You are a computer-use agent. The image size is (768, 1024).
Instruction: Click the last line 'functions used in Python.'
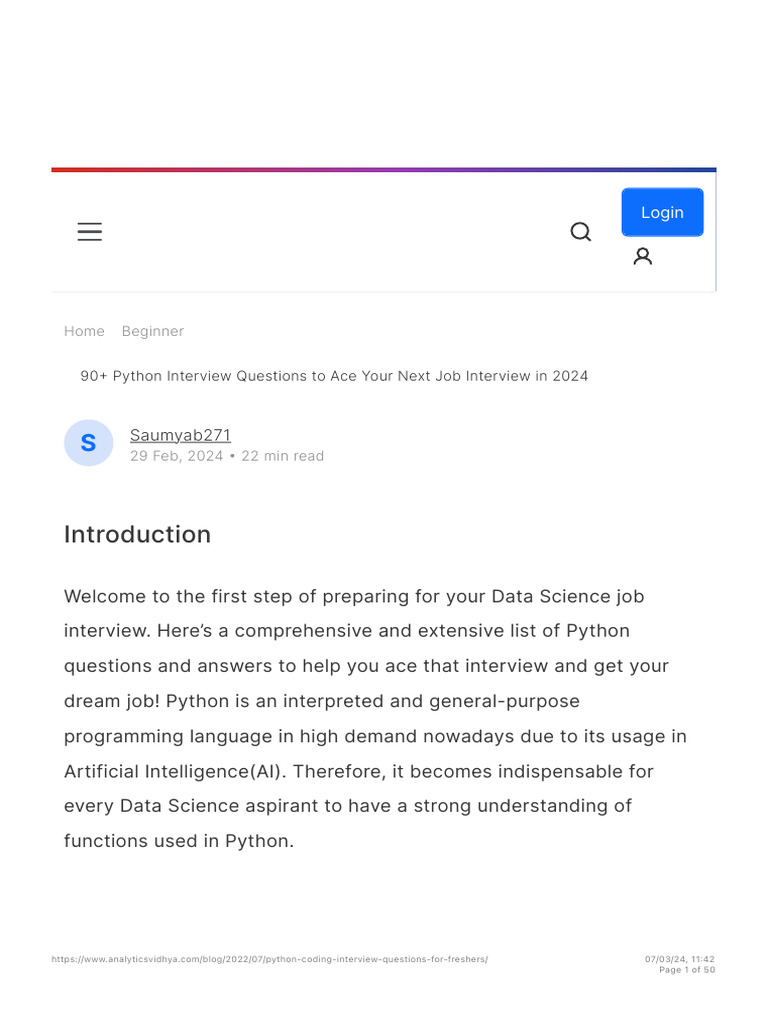pyautogui.click(x=179, y=841)
